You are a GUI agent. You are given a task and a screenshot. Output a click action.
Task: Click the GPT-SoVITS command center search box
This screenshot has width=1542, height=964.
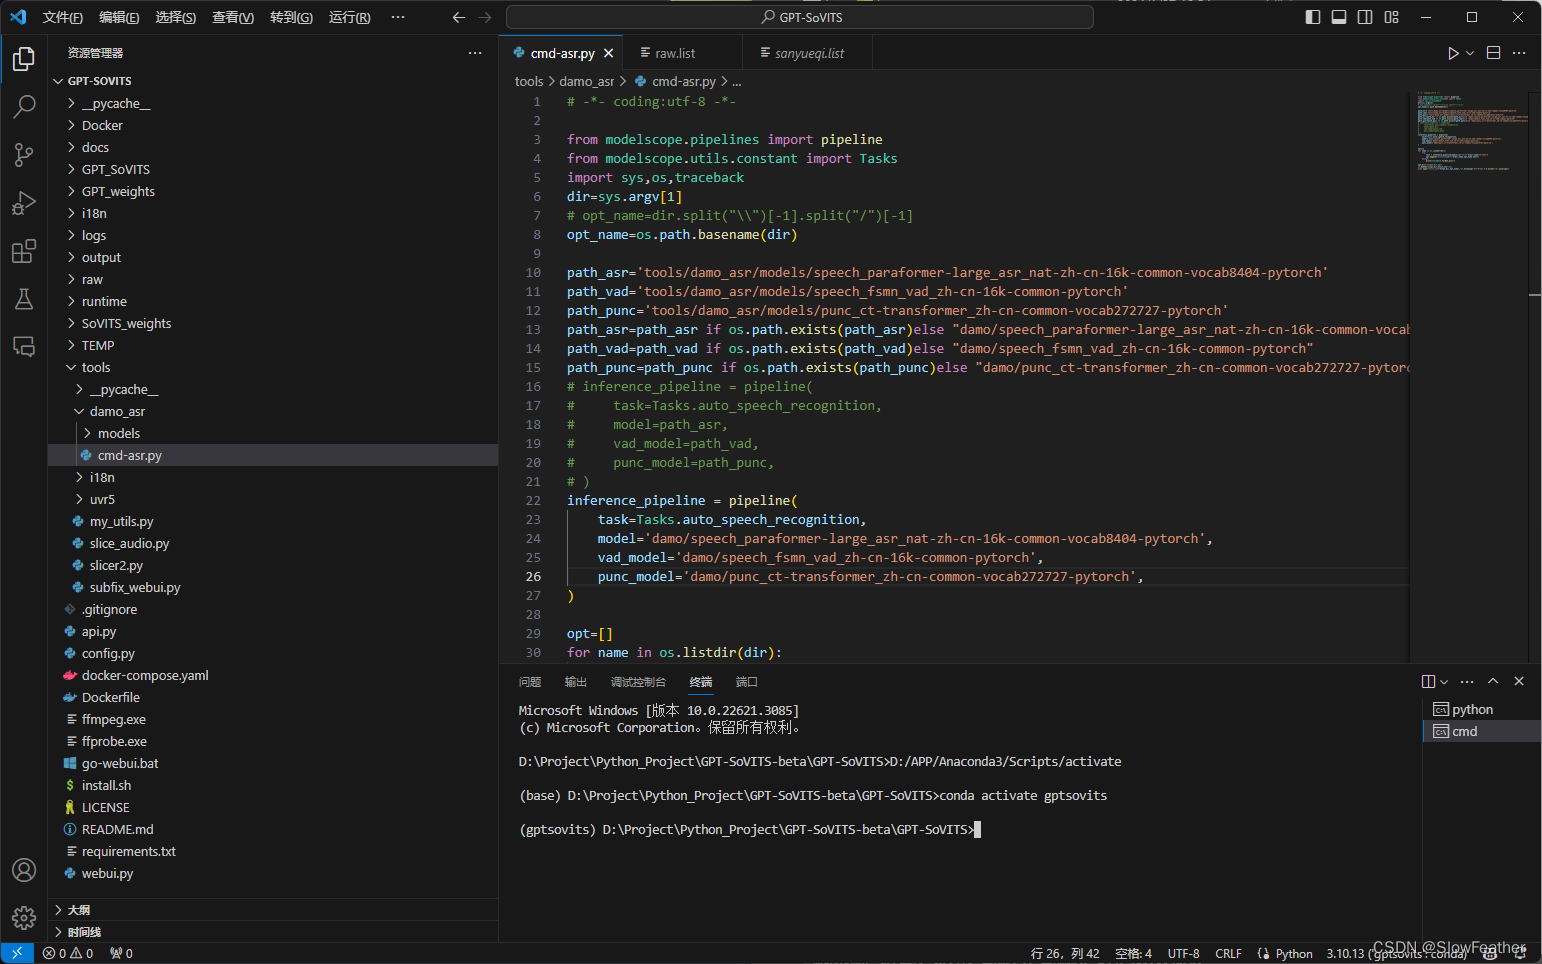click(800, 17)
